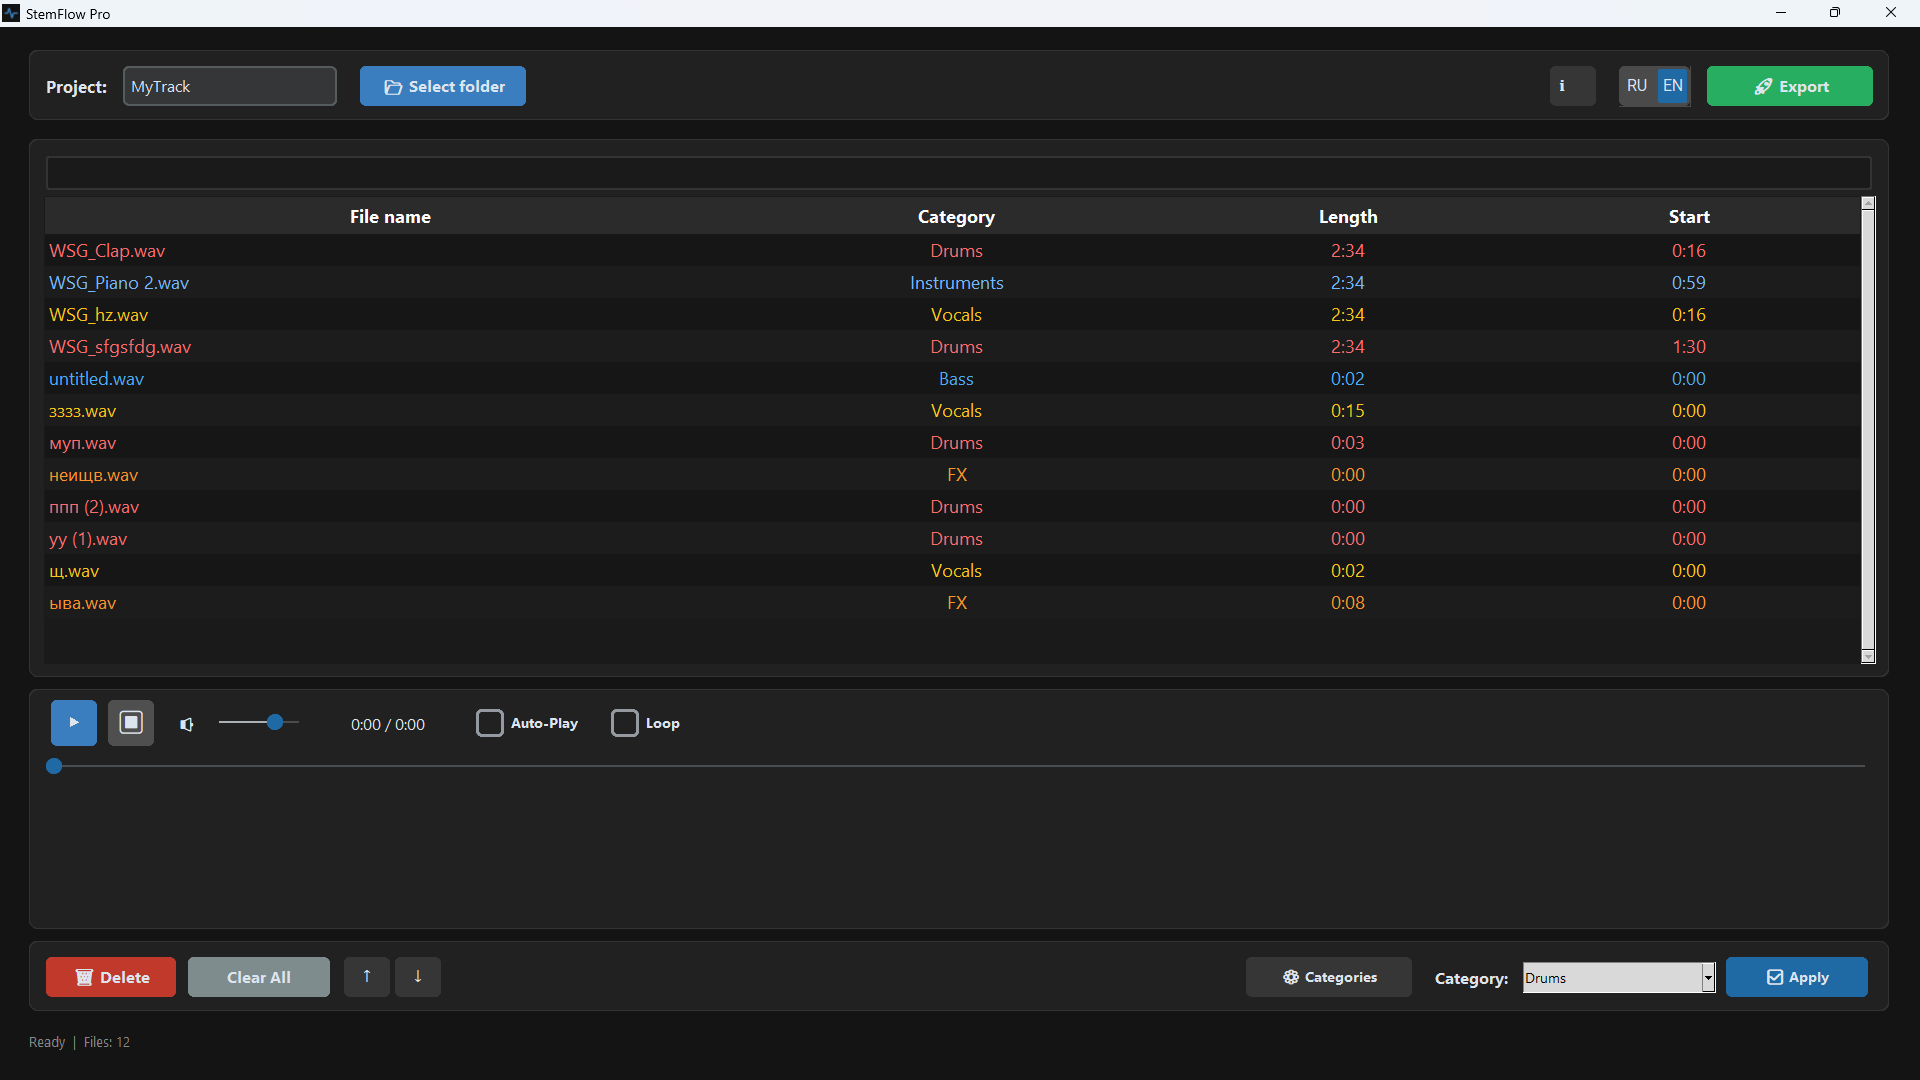Screen dimensions: 1920x1080
Task: Click the StemFlow Pro app icon
Action: tap(11, 13)
